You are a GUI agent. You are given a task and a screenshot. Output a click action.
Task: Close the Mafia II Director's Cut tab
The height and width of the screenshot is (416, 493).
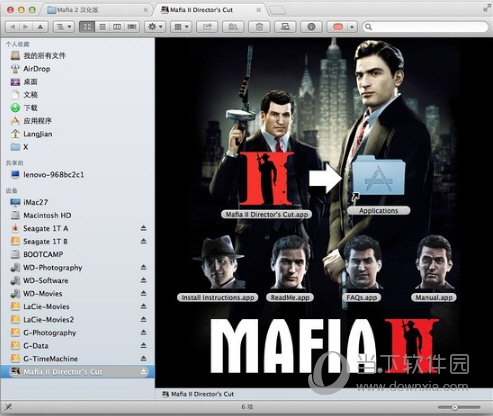[x=259, y=10]
